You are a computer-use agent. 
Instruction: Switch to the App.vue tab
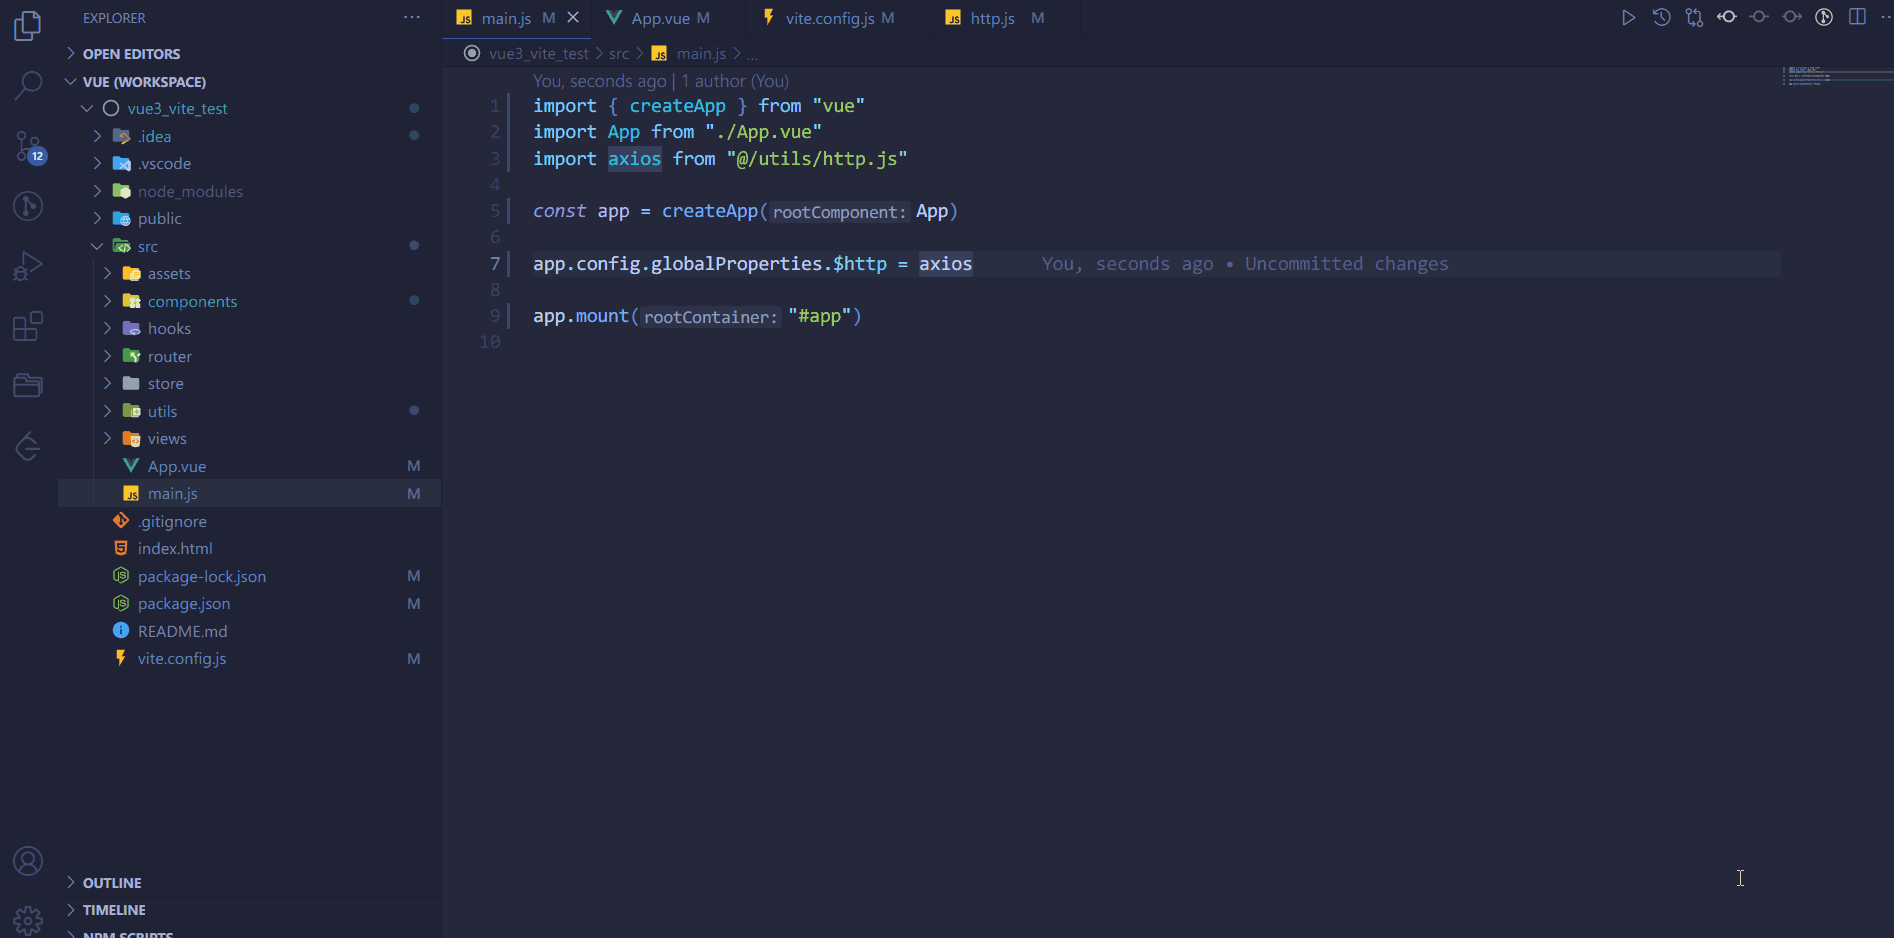[660, 18]
